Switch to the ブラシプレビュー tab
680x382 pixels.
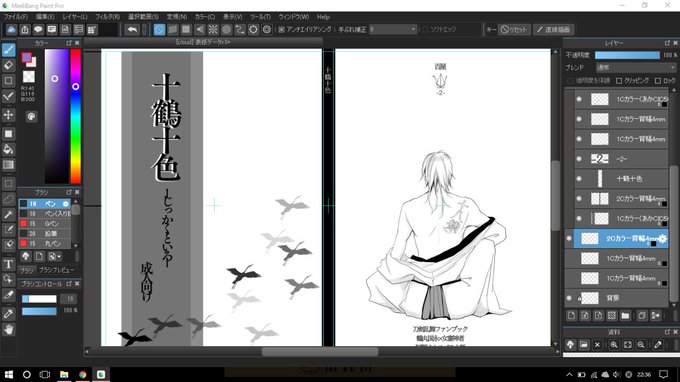(56, 270)
